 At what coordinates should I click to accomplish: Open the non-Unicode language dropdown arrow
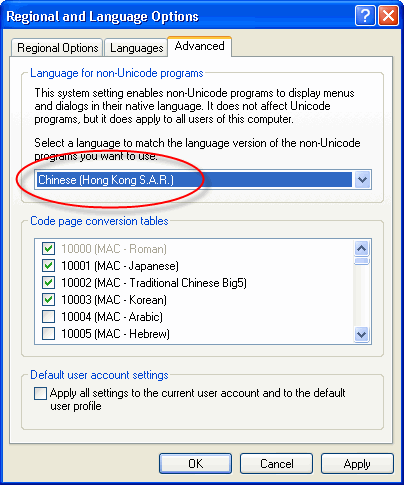tap(362, 180)
